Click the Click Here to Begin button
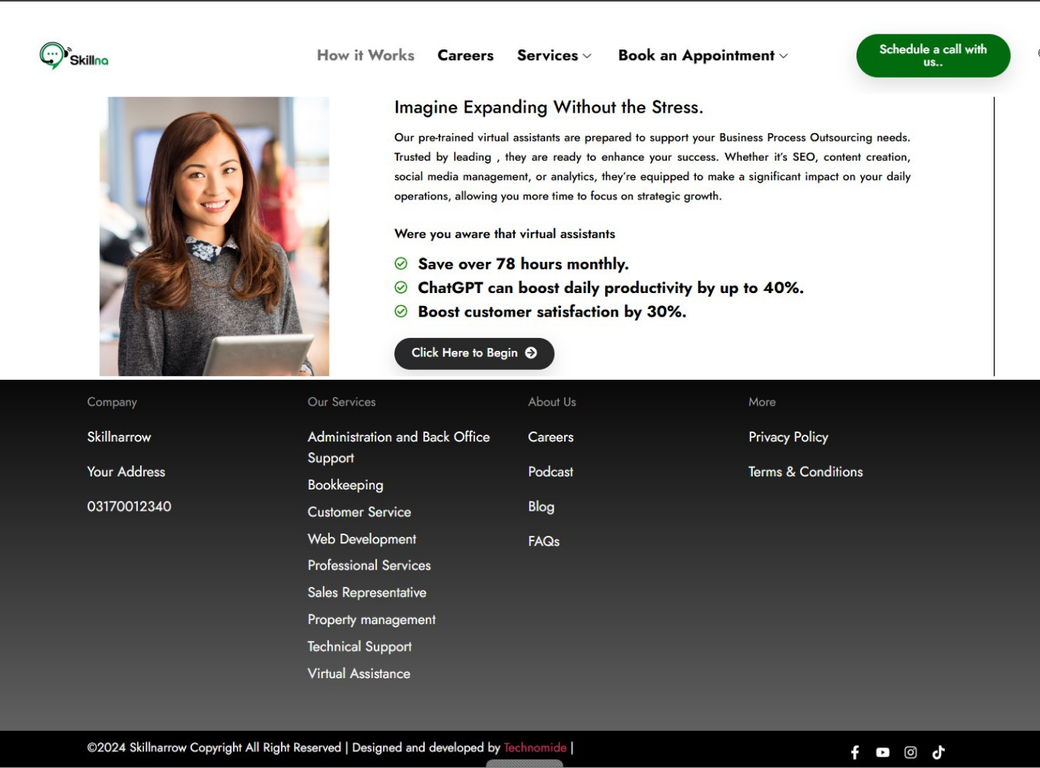Image resolution: width=1040 pixels, height=768 pixels. click(474, 353)
